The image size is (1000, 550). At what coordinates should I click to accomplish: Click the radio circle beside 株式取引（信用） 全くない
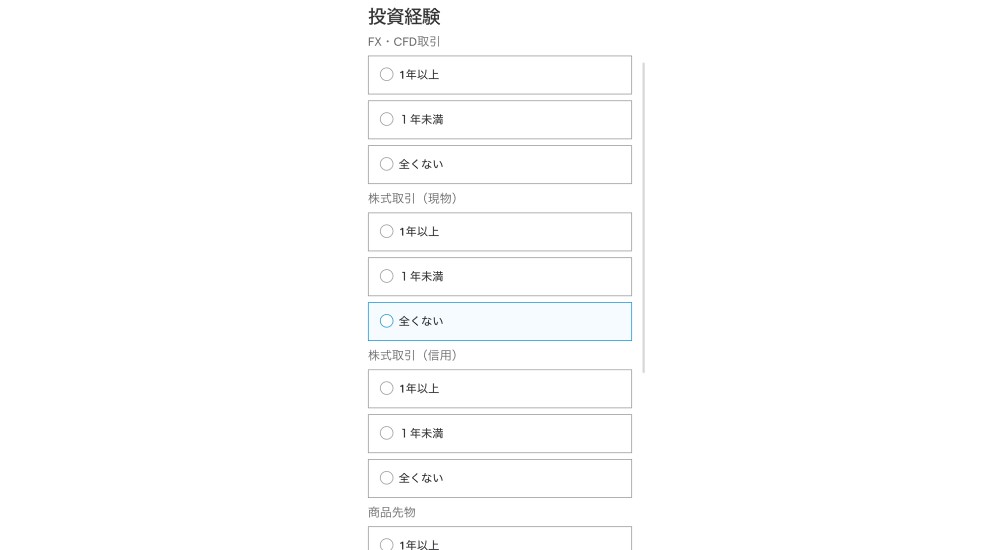387,479
